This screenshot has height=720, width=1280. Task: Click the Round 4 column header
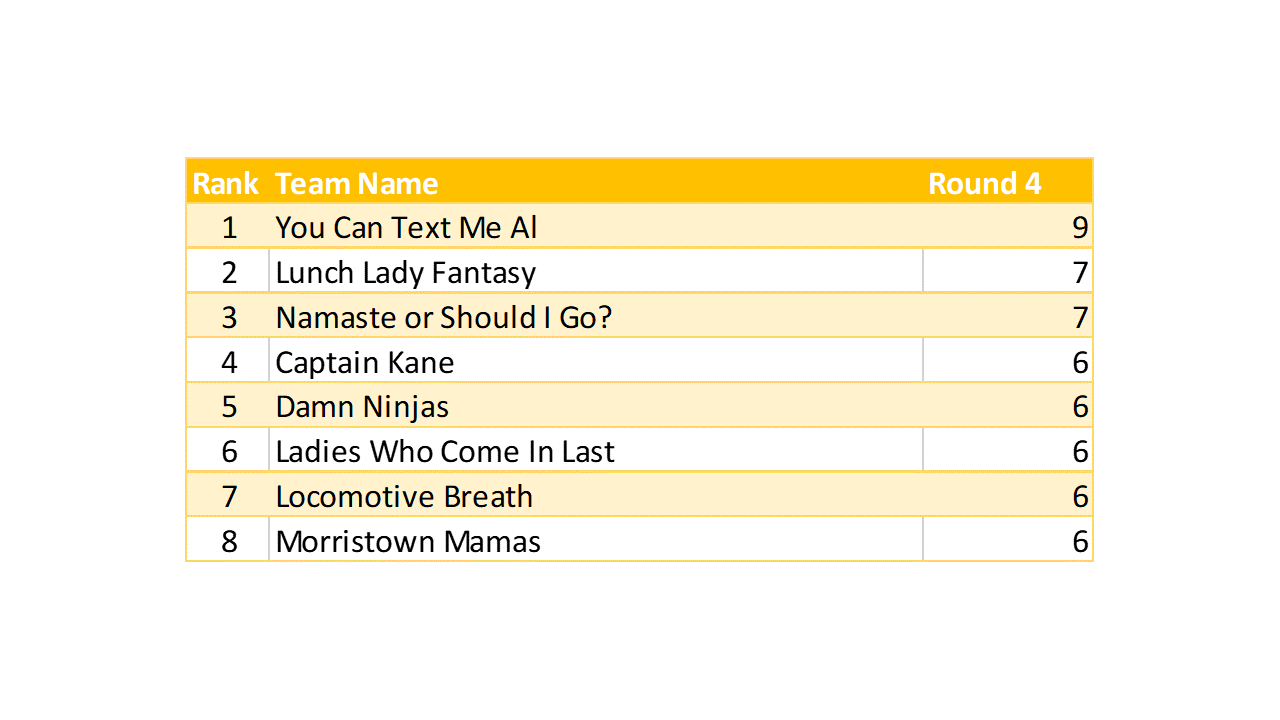[x=985, y=184]
